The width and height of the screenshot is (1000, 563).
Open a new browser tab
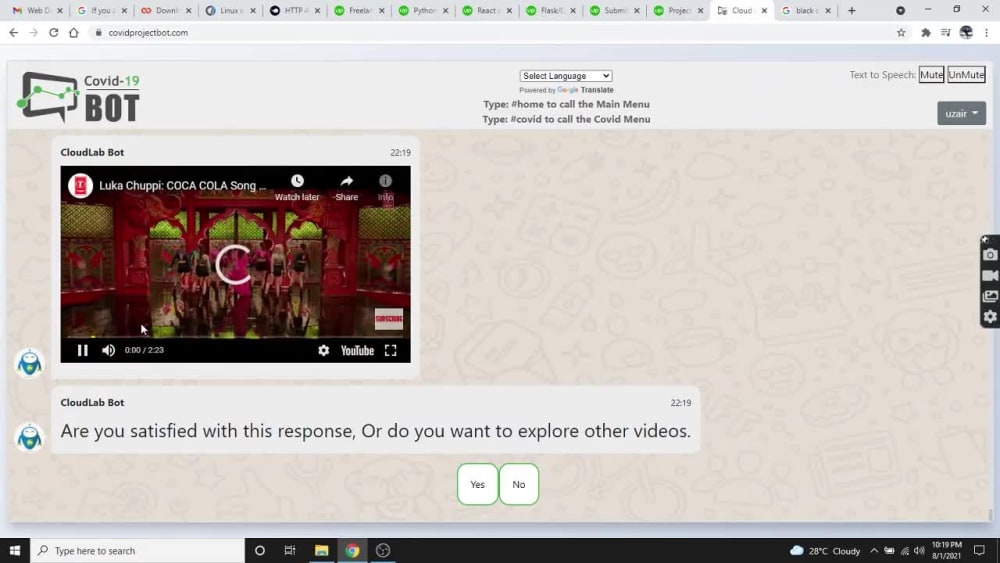(x=851, y=10)
